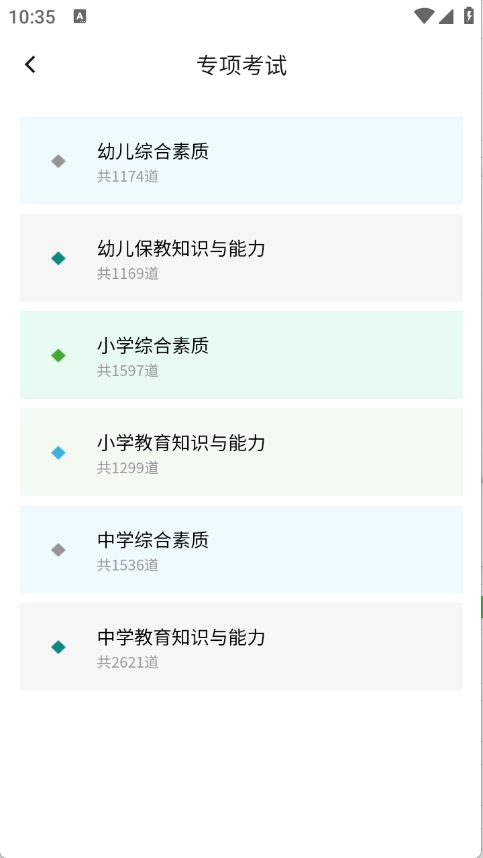Choose the 中学综合素质 exam
The height and width of the screenshot is (858, 483).
point(241,549)
